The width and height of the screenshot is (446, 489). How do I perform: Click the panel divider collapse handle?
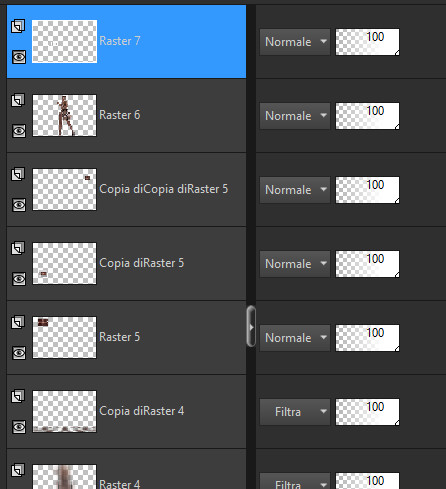click(251, 327)
